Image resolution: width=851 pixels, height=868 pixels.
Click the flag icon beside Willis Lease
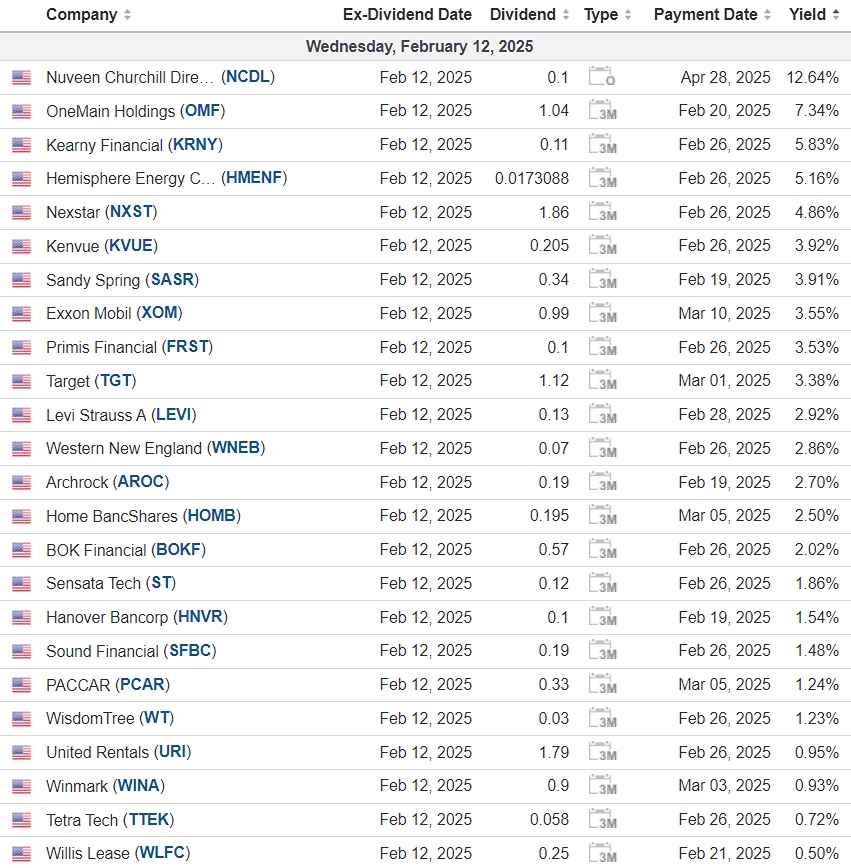pos(21,854)
